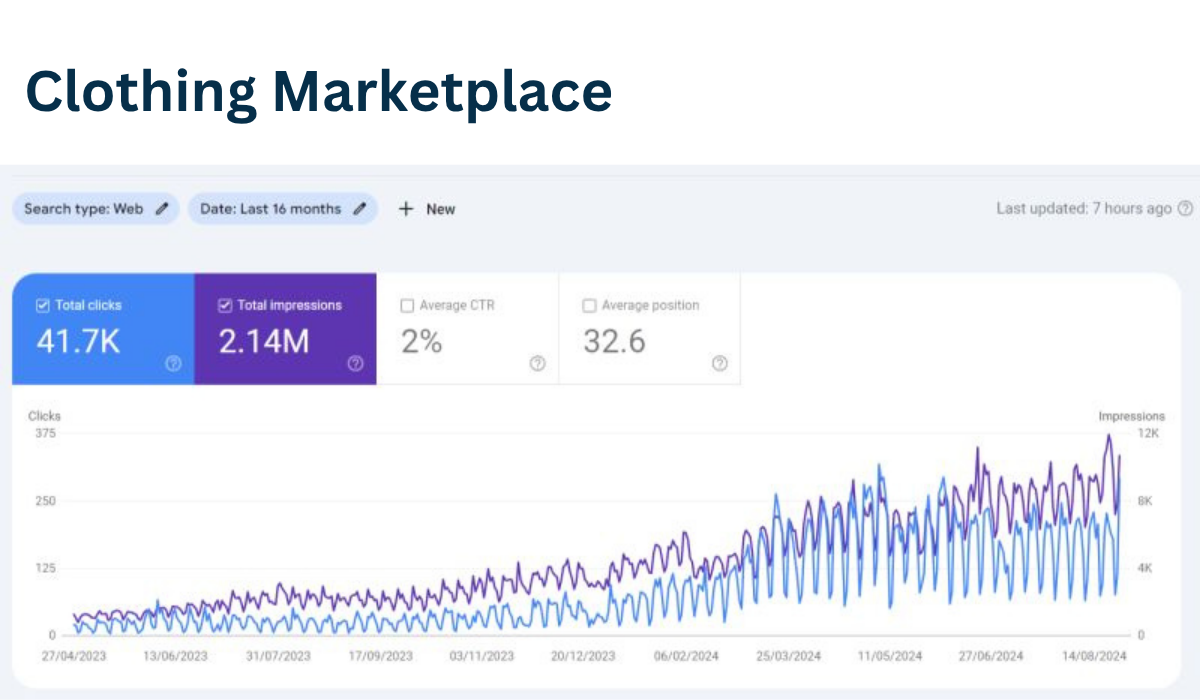Click the Last updated 7 hours ago text

[x=1085, y=208]
